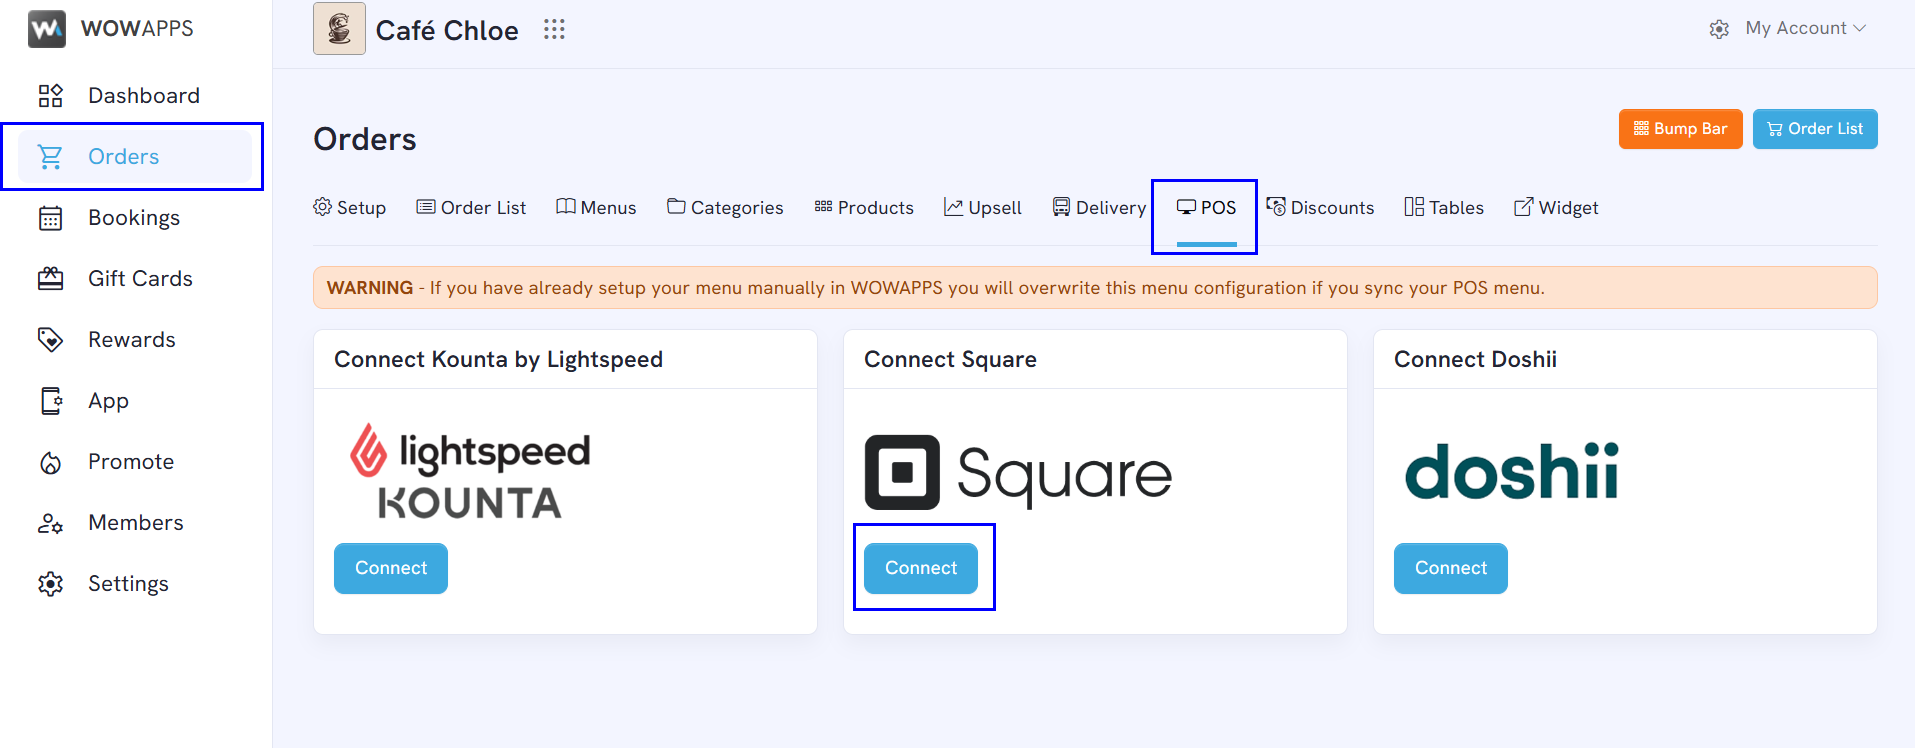Click the Gift Cards icon in sidebar

pos(50,279)
